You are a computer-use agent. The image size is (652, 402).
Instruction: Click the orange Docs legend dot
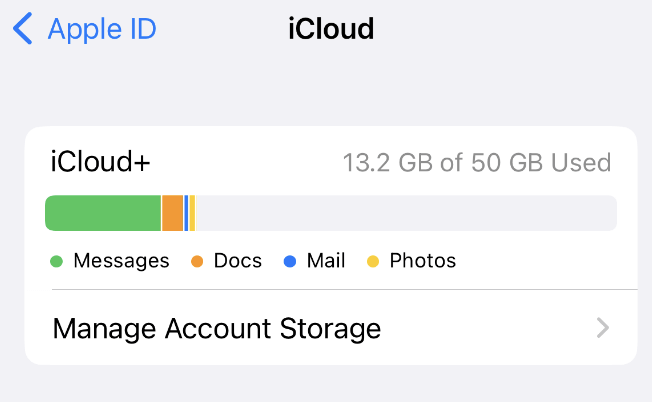point(197,261)
